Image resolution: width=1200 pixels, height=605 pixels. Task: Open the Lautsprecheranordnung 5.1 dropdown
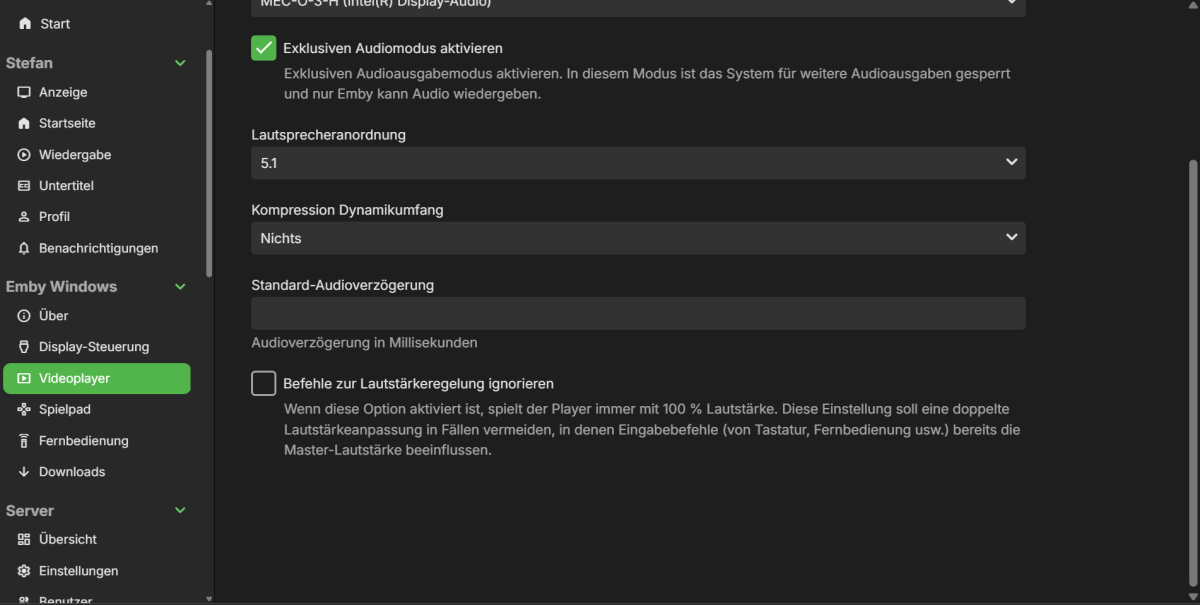coord(638,162)
